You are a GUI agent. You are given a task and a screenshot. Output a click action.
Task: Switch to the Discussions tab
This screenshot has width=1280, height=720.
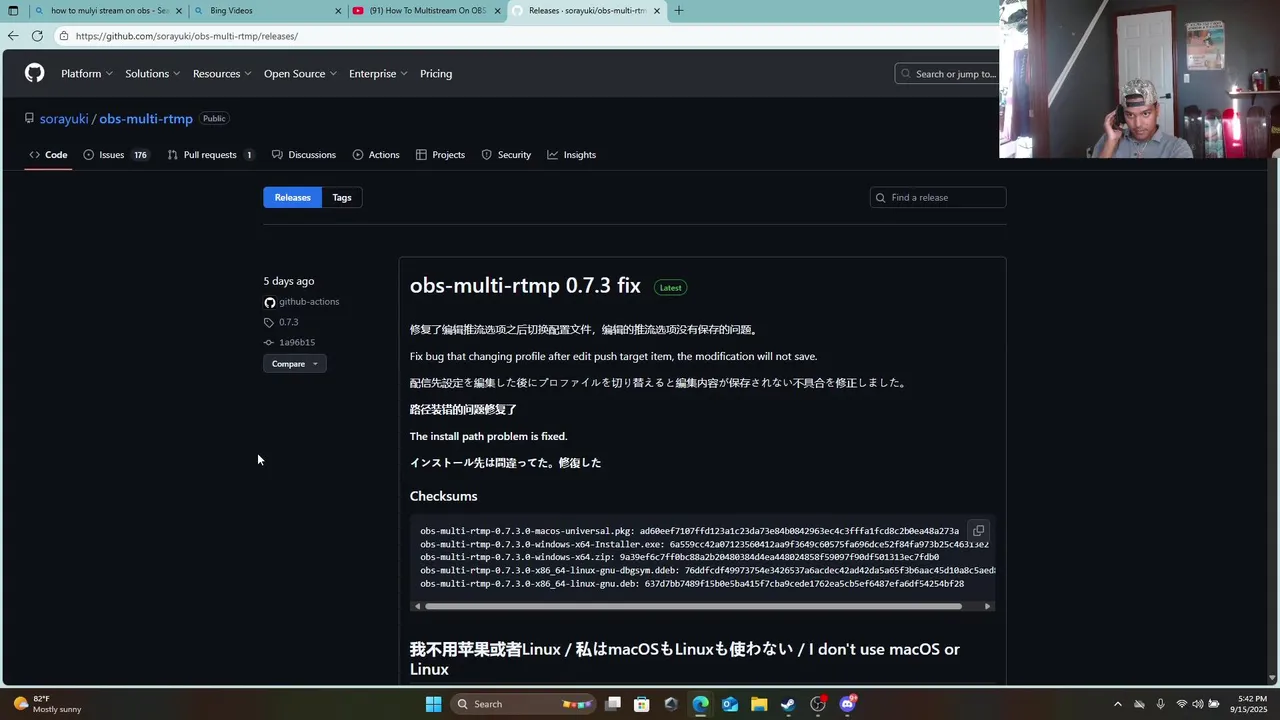point(304,155)
